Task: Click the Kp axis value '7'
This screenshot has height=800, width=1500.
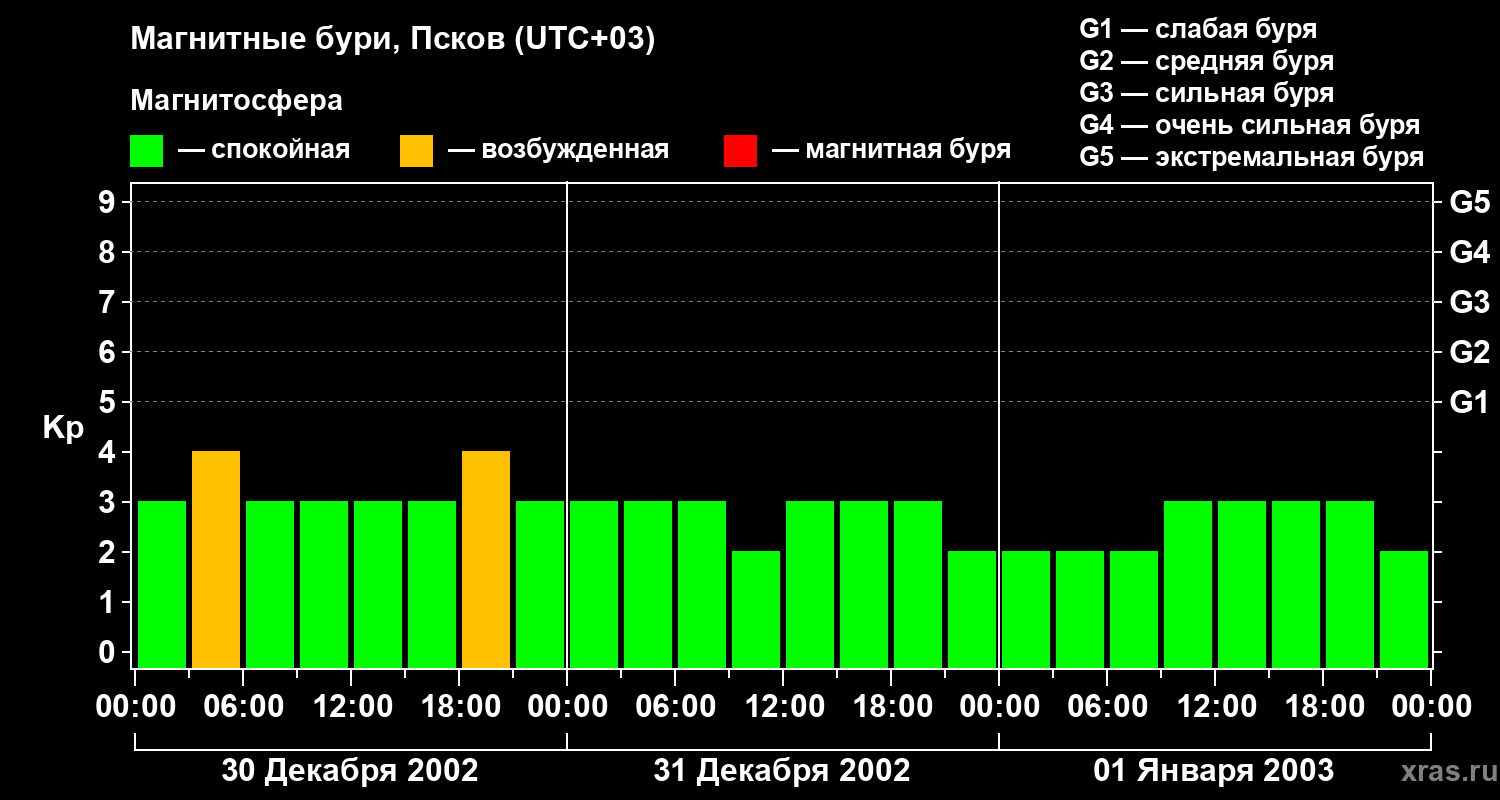Action: pos(108,303)
